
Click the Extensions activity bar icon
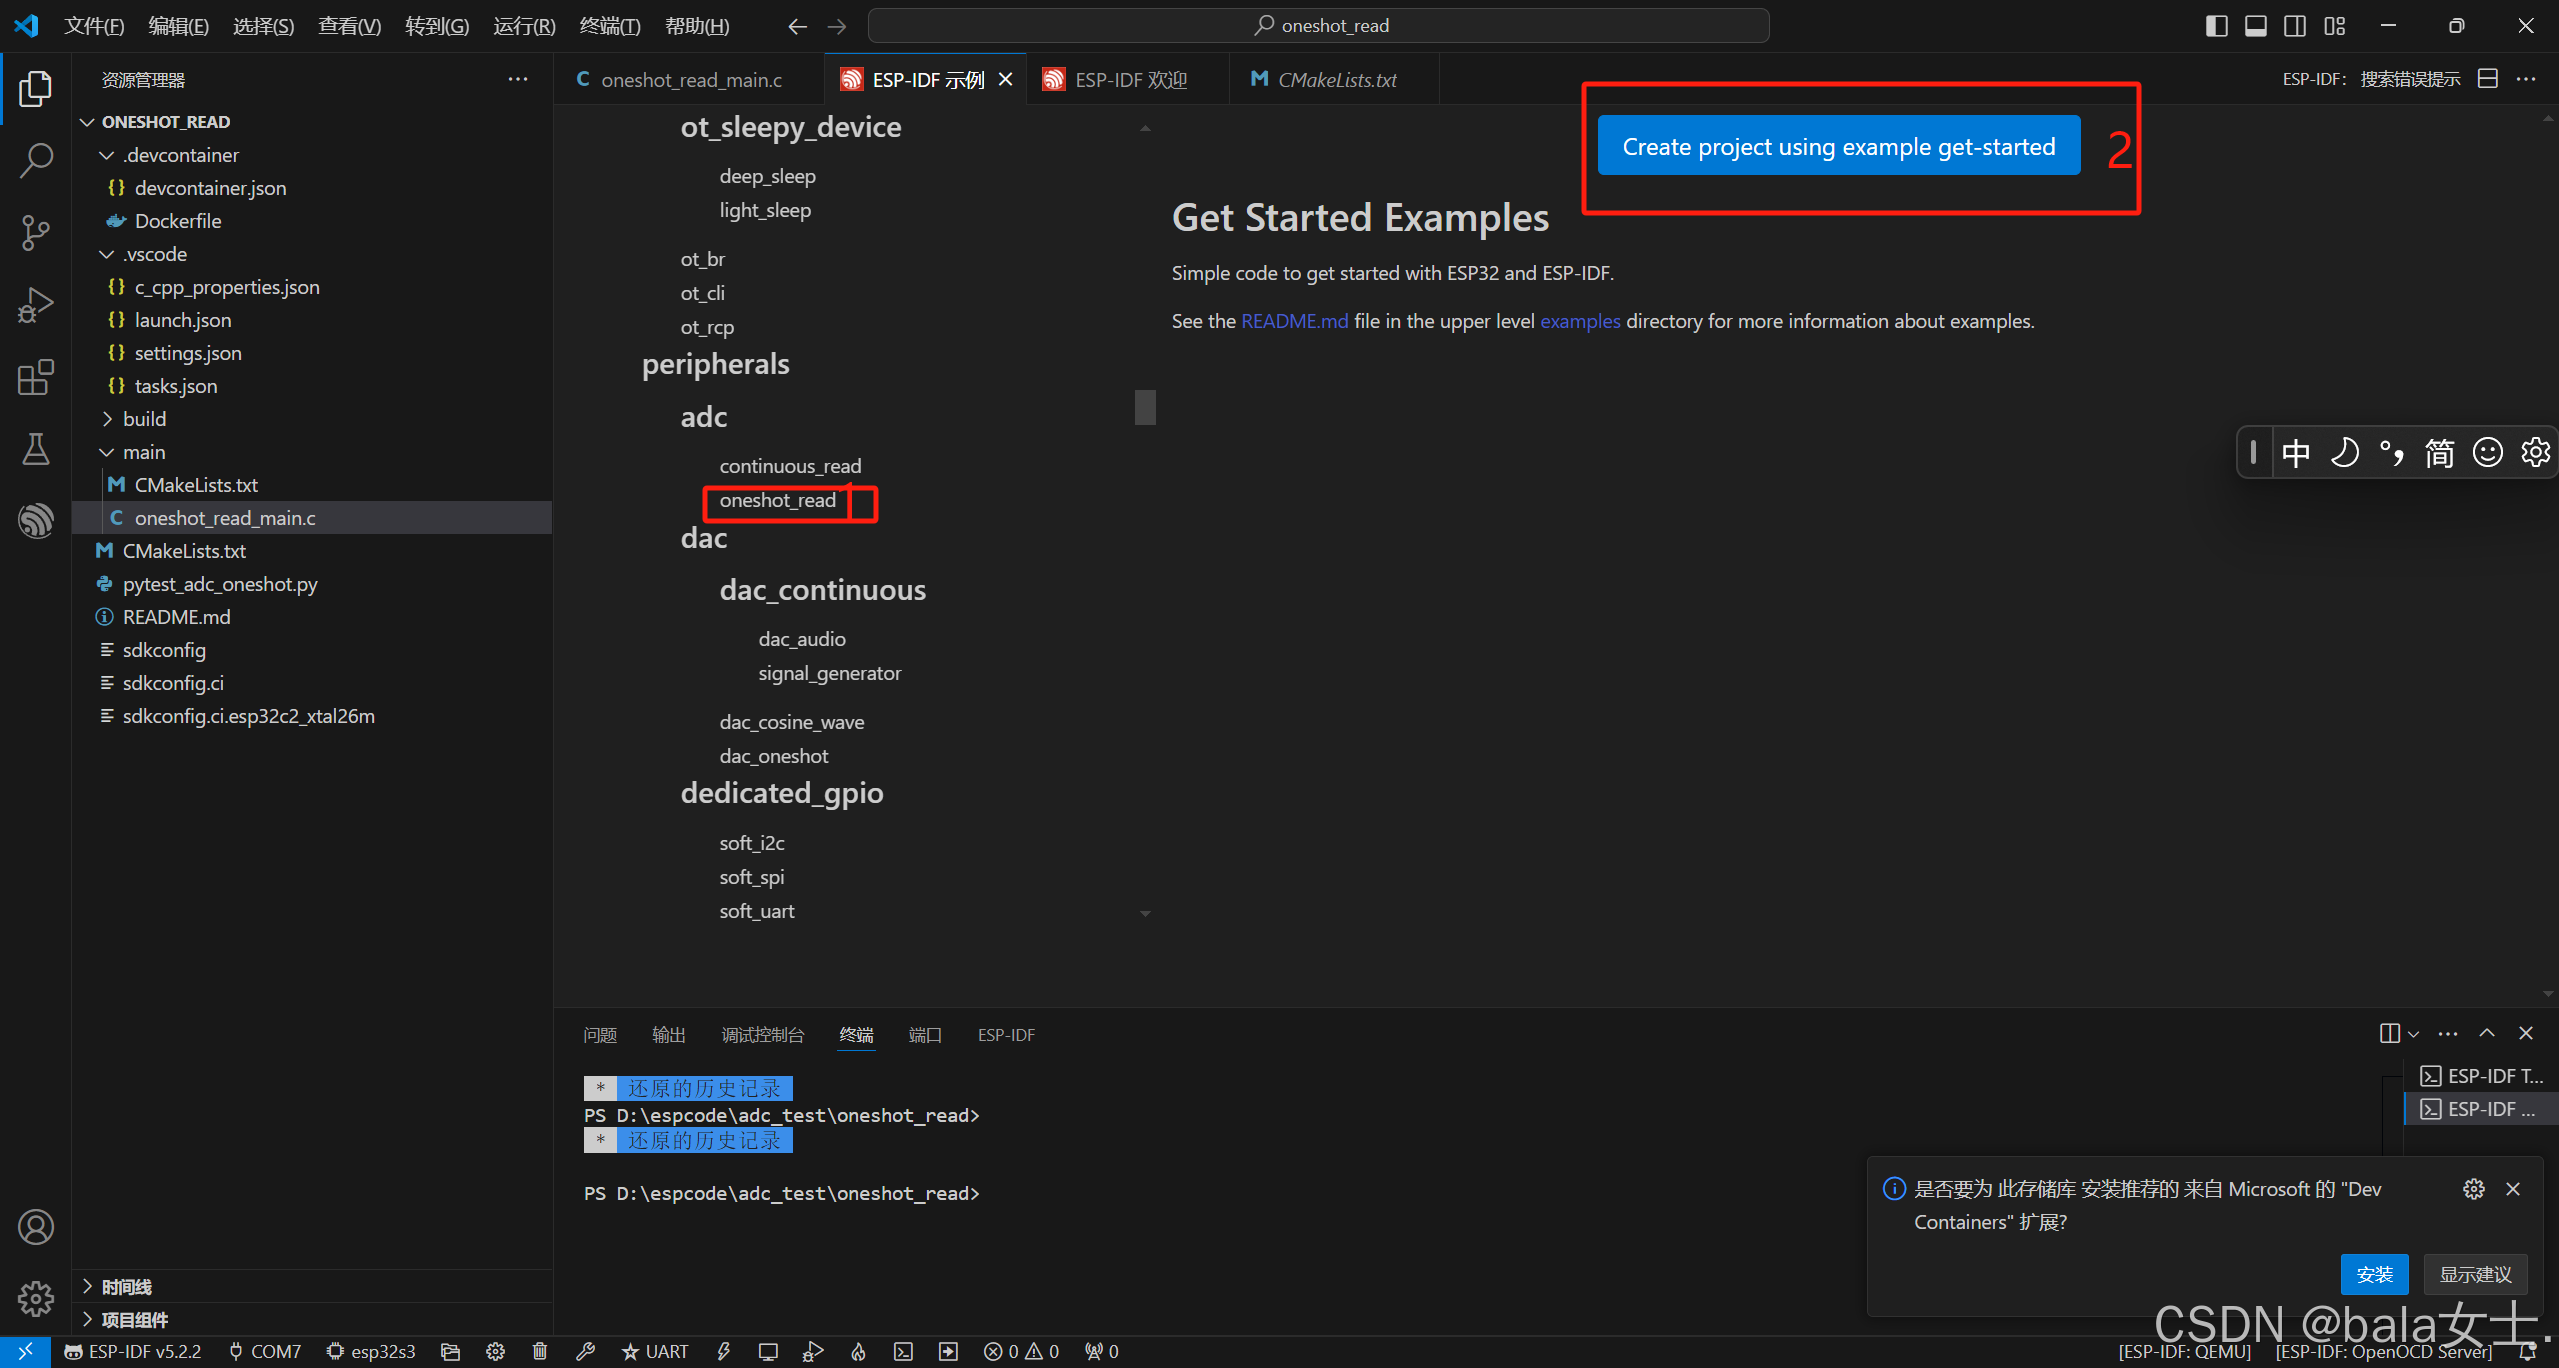click(x=35, y=377)
